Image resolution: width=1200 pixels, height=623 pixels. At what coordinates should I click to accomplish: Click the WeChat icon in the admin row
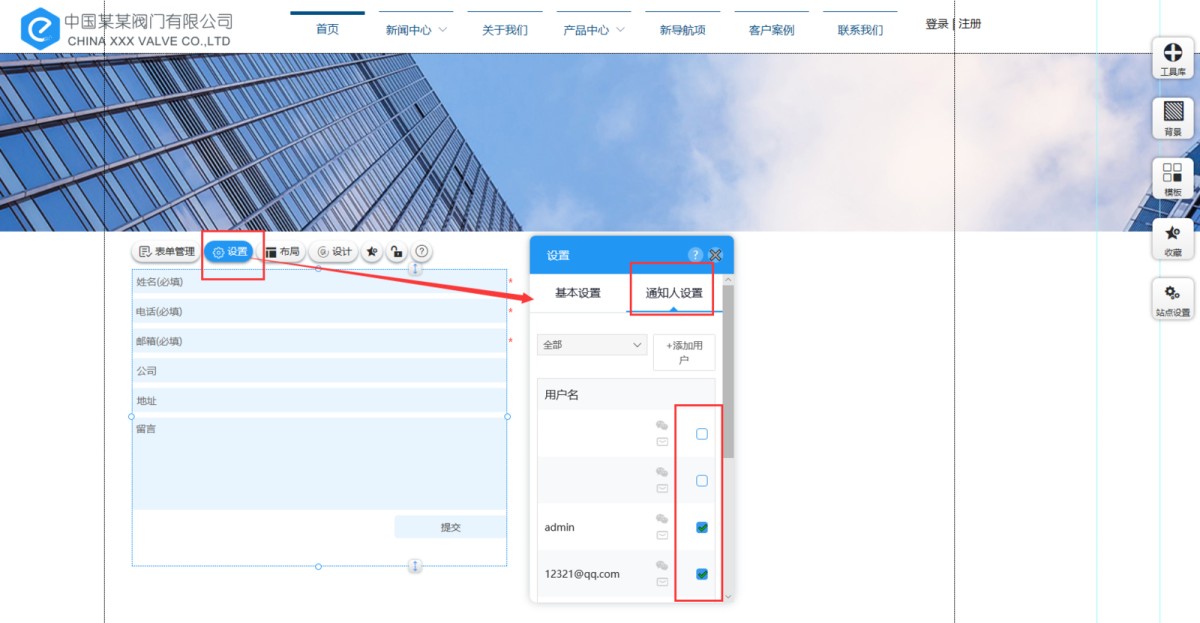point(662,519)
